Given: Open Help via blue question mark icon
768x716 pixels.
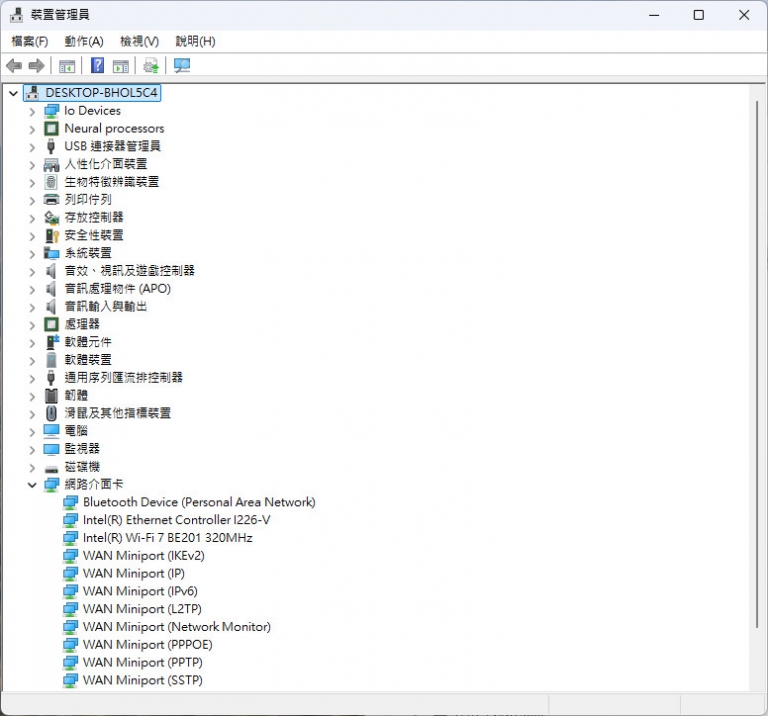Looking at the screenshot, I should click(97, 65).
